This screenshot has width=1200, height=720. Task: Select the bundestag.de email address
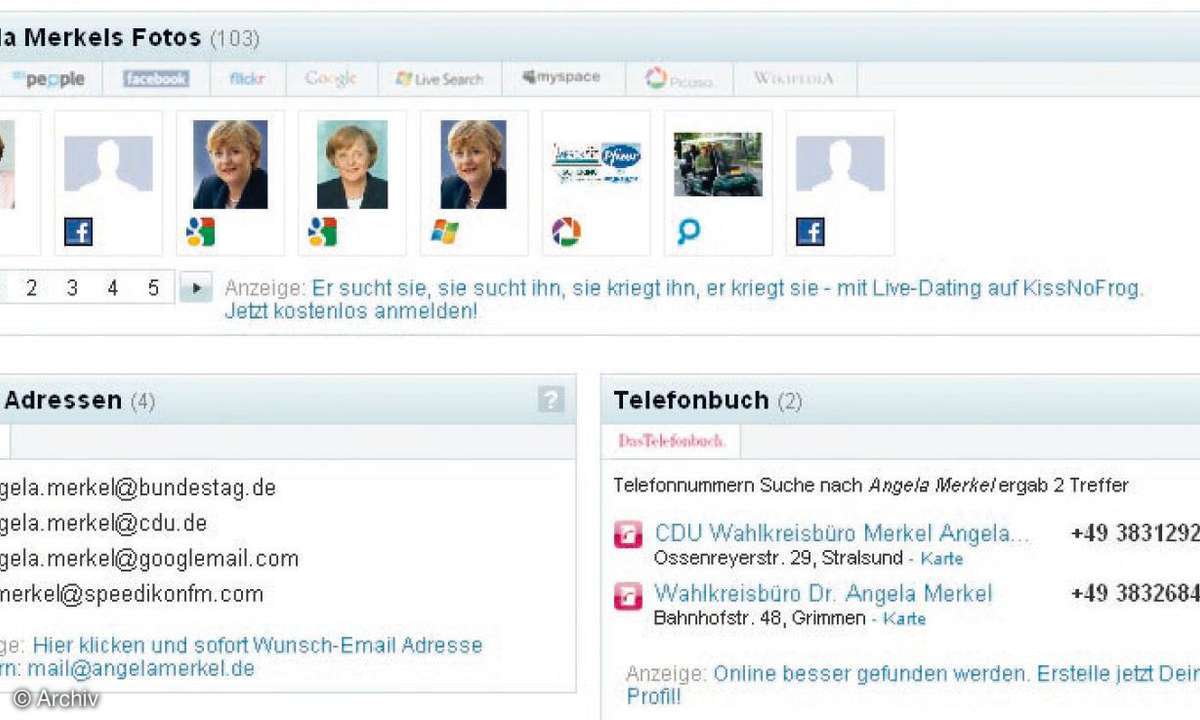(x=138, y=488)
